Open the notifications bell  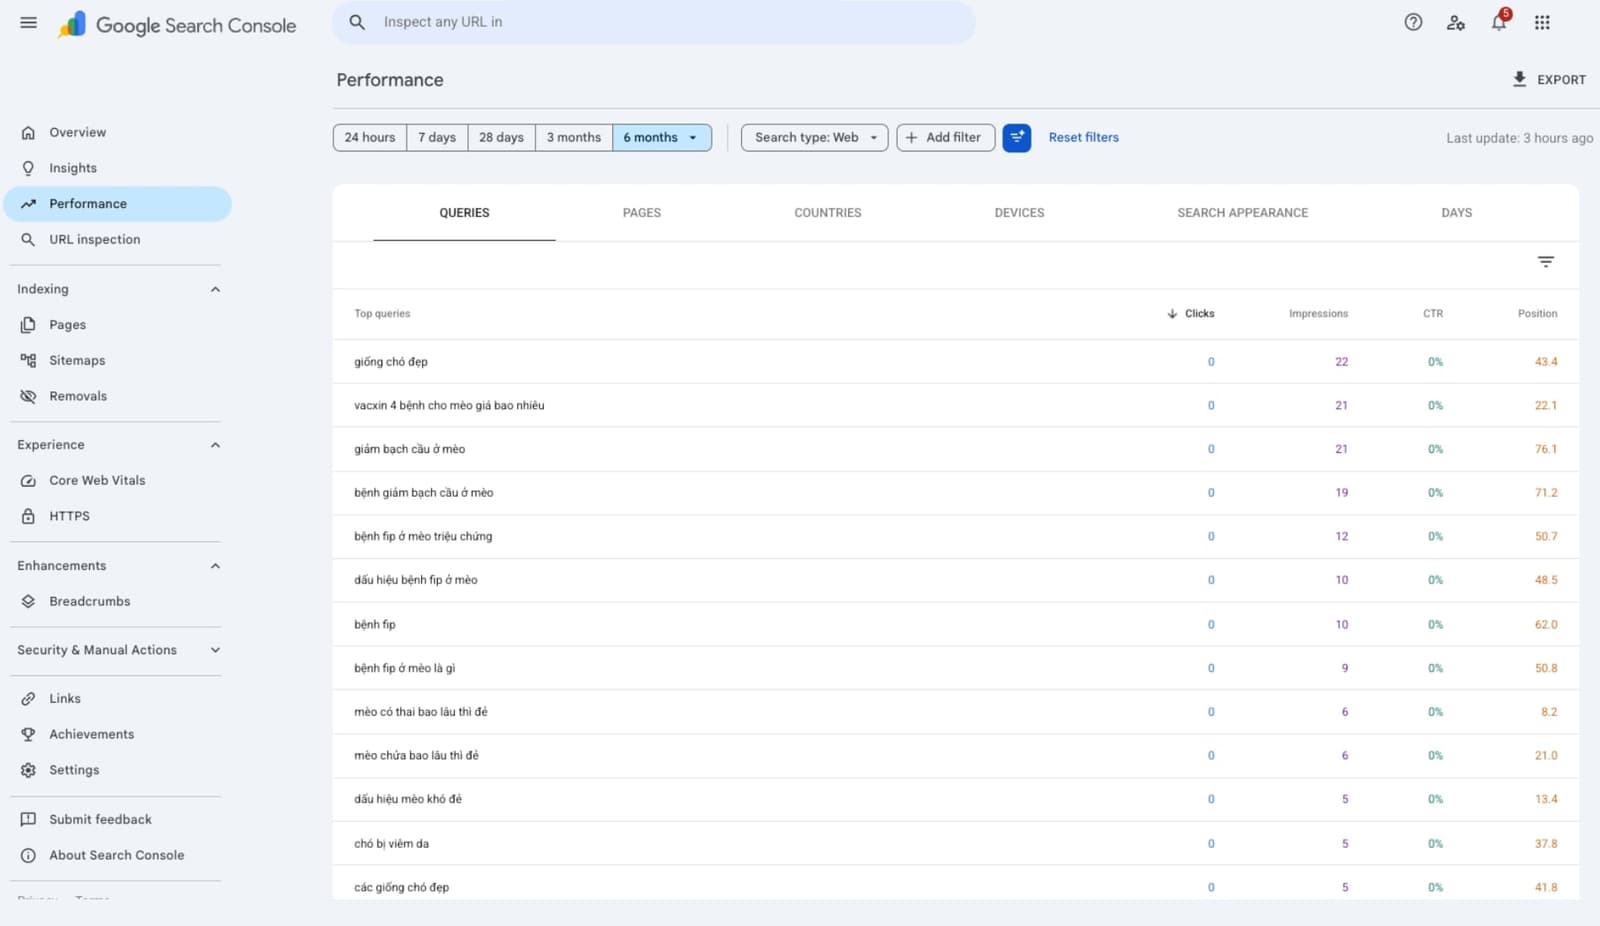[1499, 21]
